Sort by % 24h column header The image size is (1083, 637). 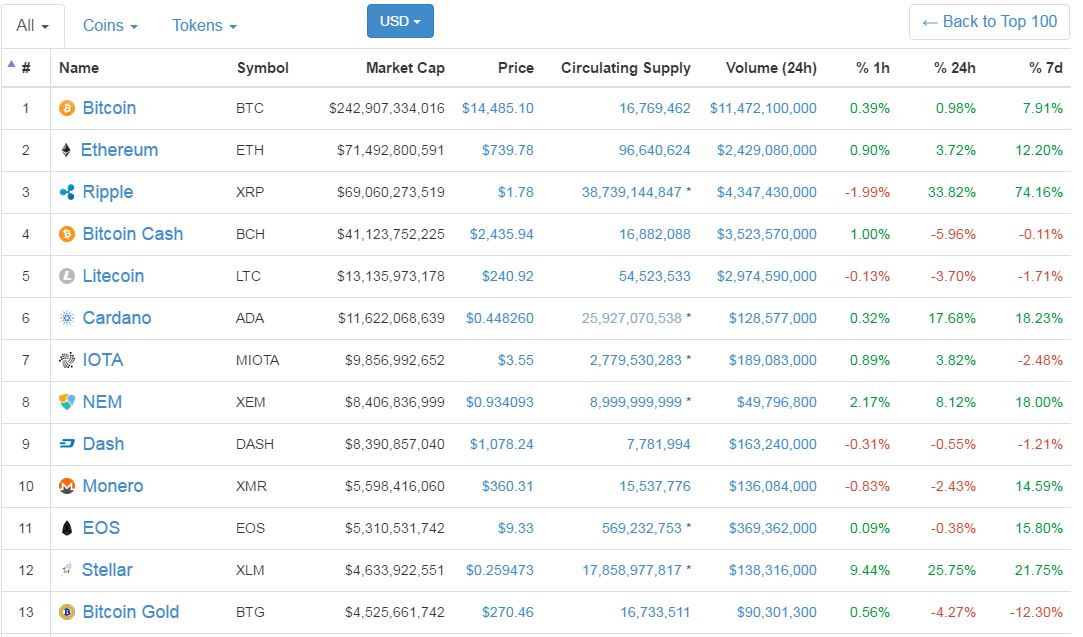(x=955, y=68)
